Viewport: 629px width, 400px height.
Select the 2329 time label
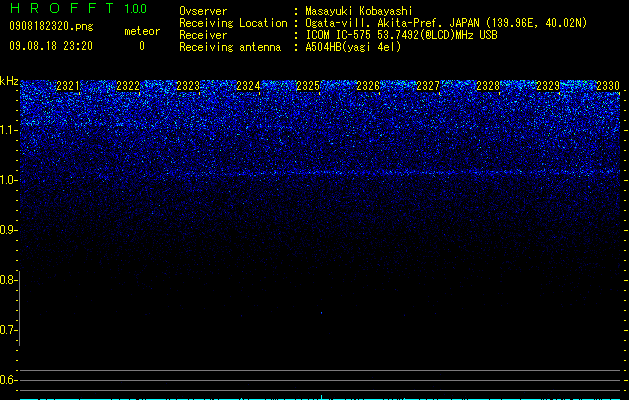[548, 86]
